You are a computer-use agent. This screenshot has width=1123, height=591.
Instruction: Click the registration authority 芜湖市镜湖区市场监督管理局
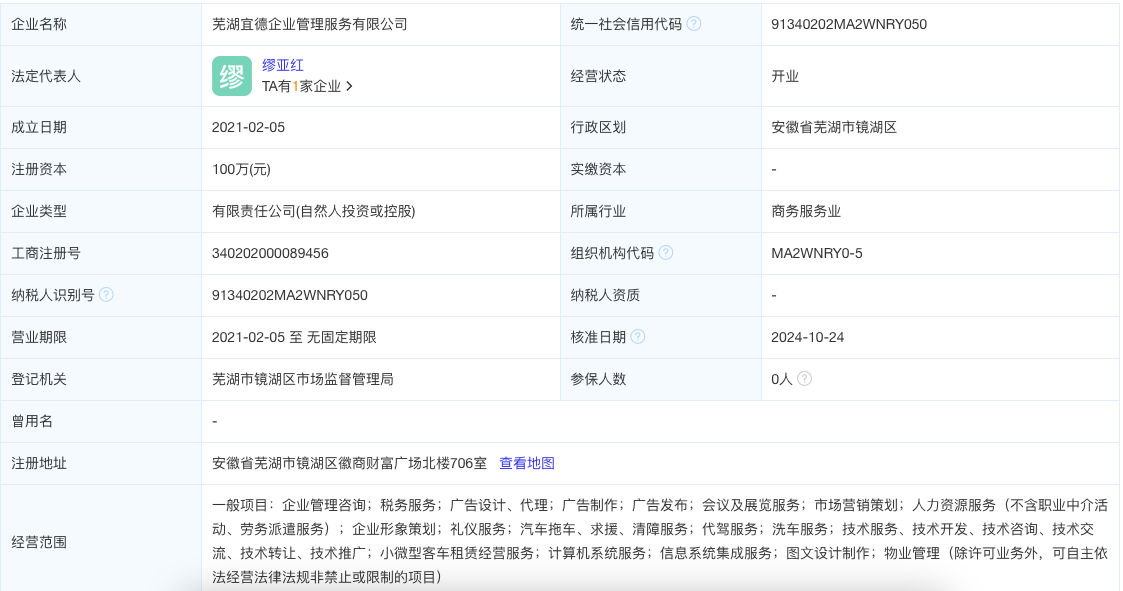pyautogui.click(x=303, y=379)
